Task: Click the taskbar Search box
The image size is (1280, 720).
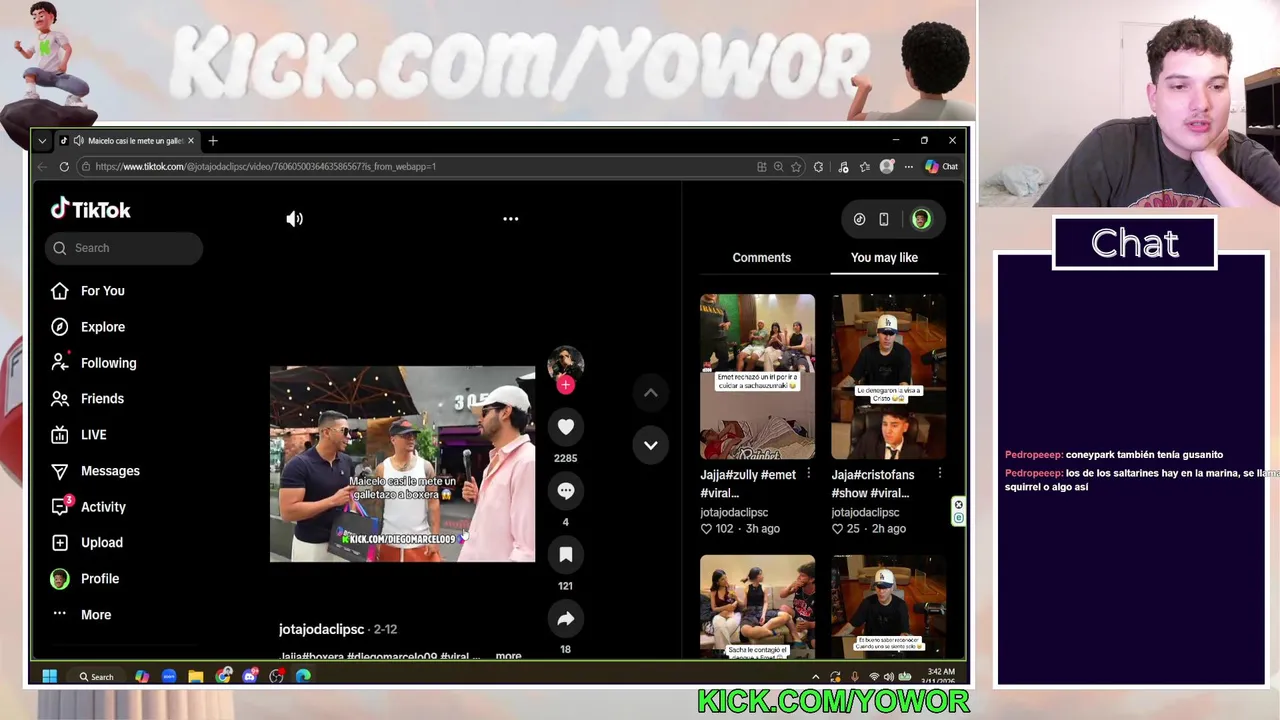Action: 96,677
